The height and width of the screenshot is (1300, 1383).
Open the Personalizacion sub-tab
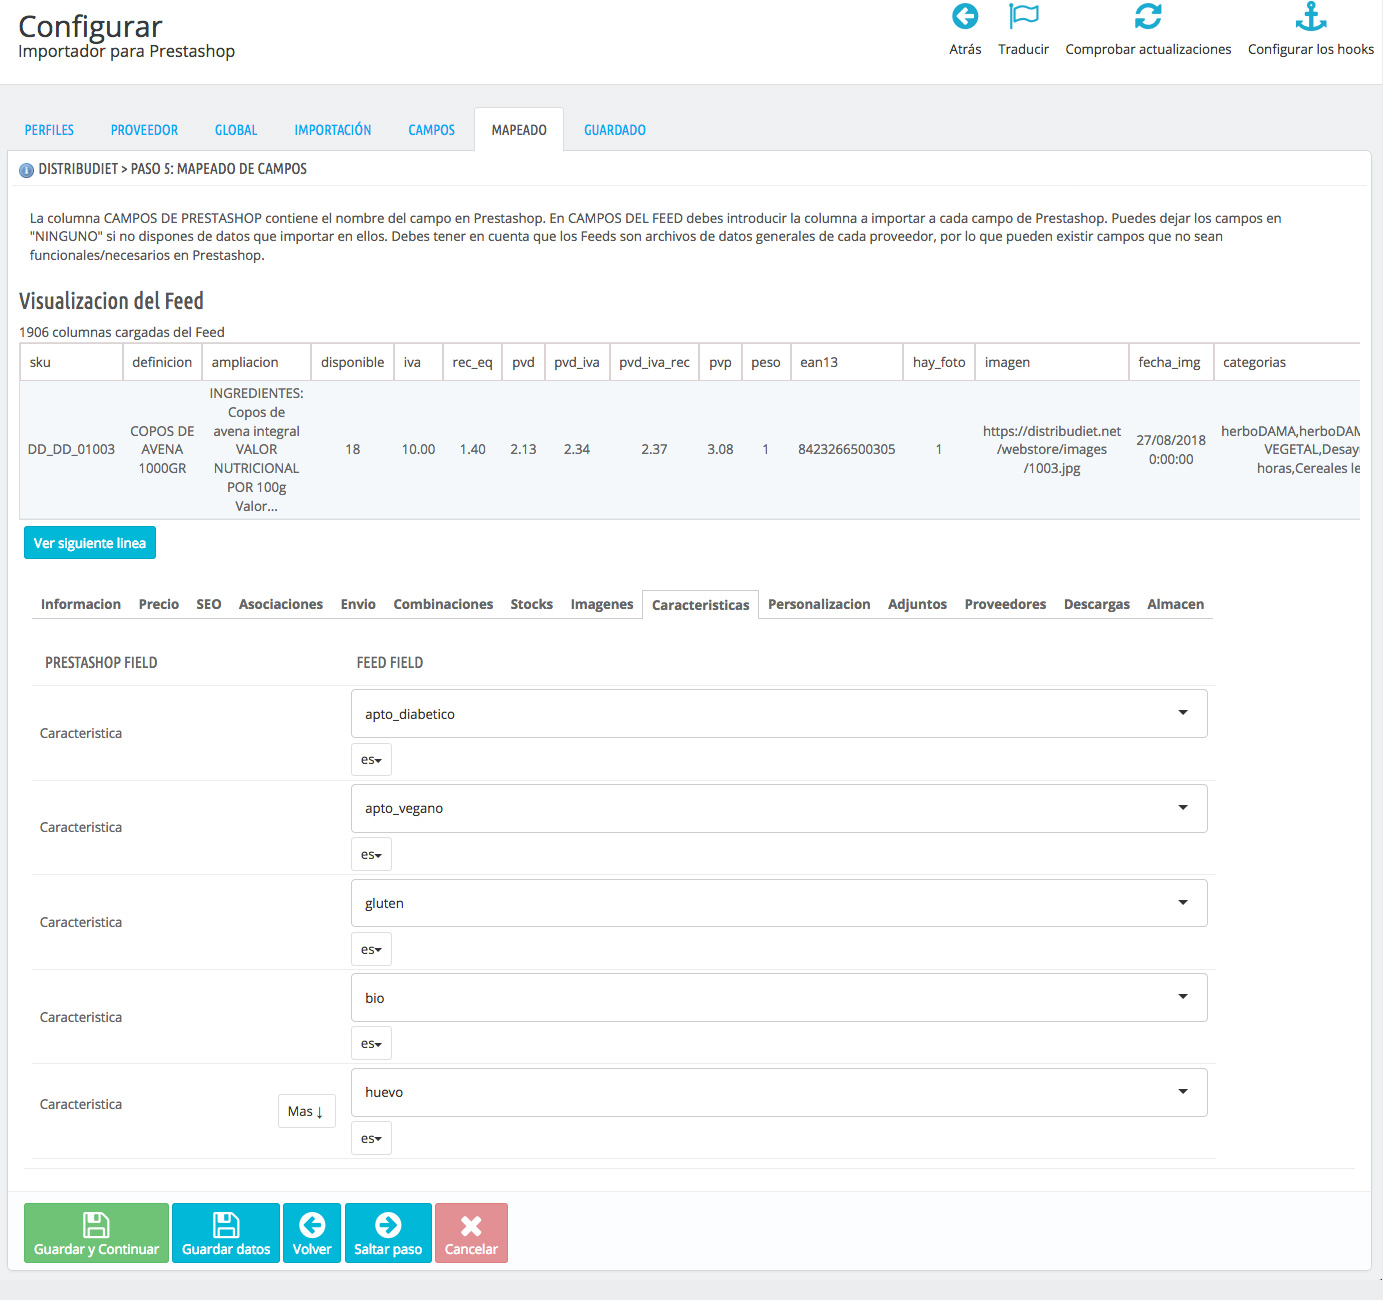819,604
